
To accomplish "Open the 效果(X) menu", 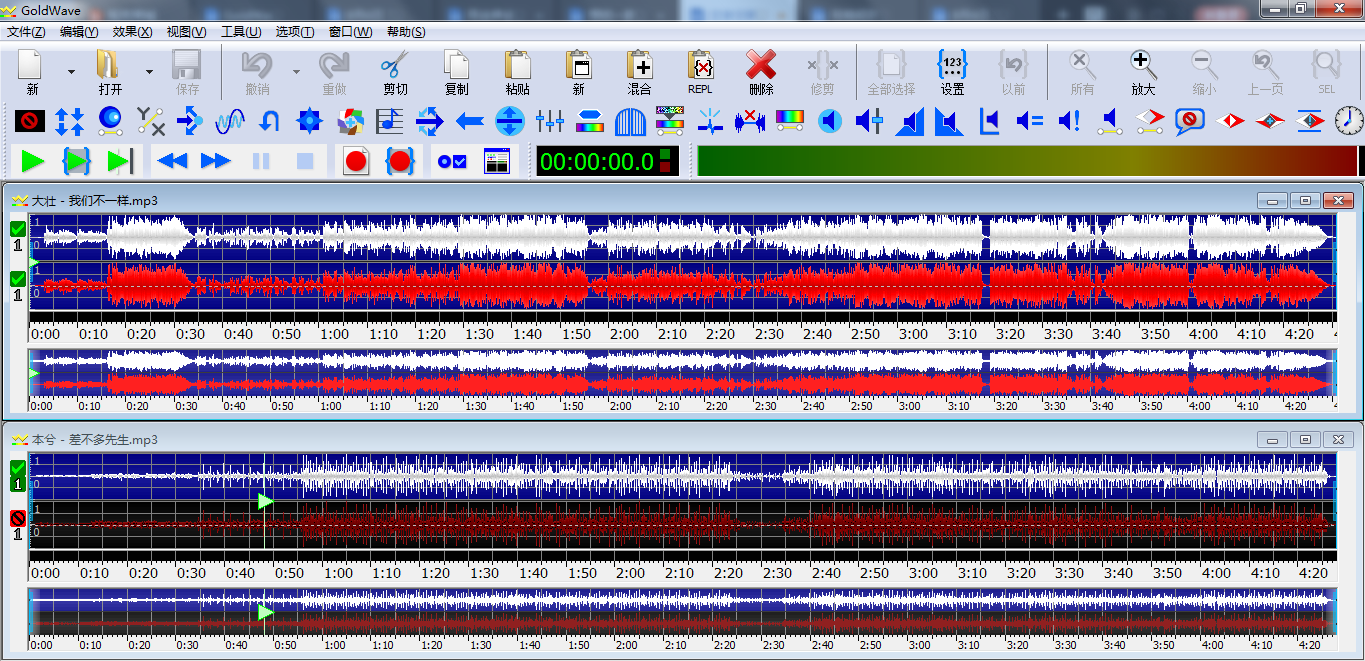I will (132, 32).
